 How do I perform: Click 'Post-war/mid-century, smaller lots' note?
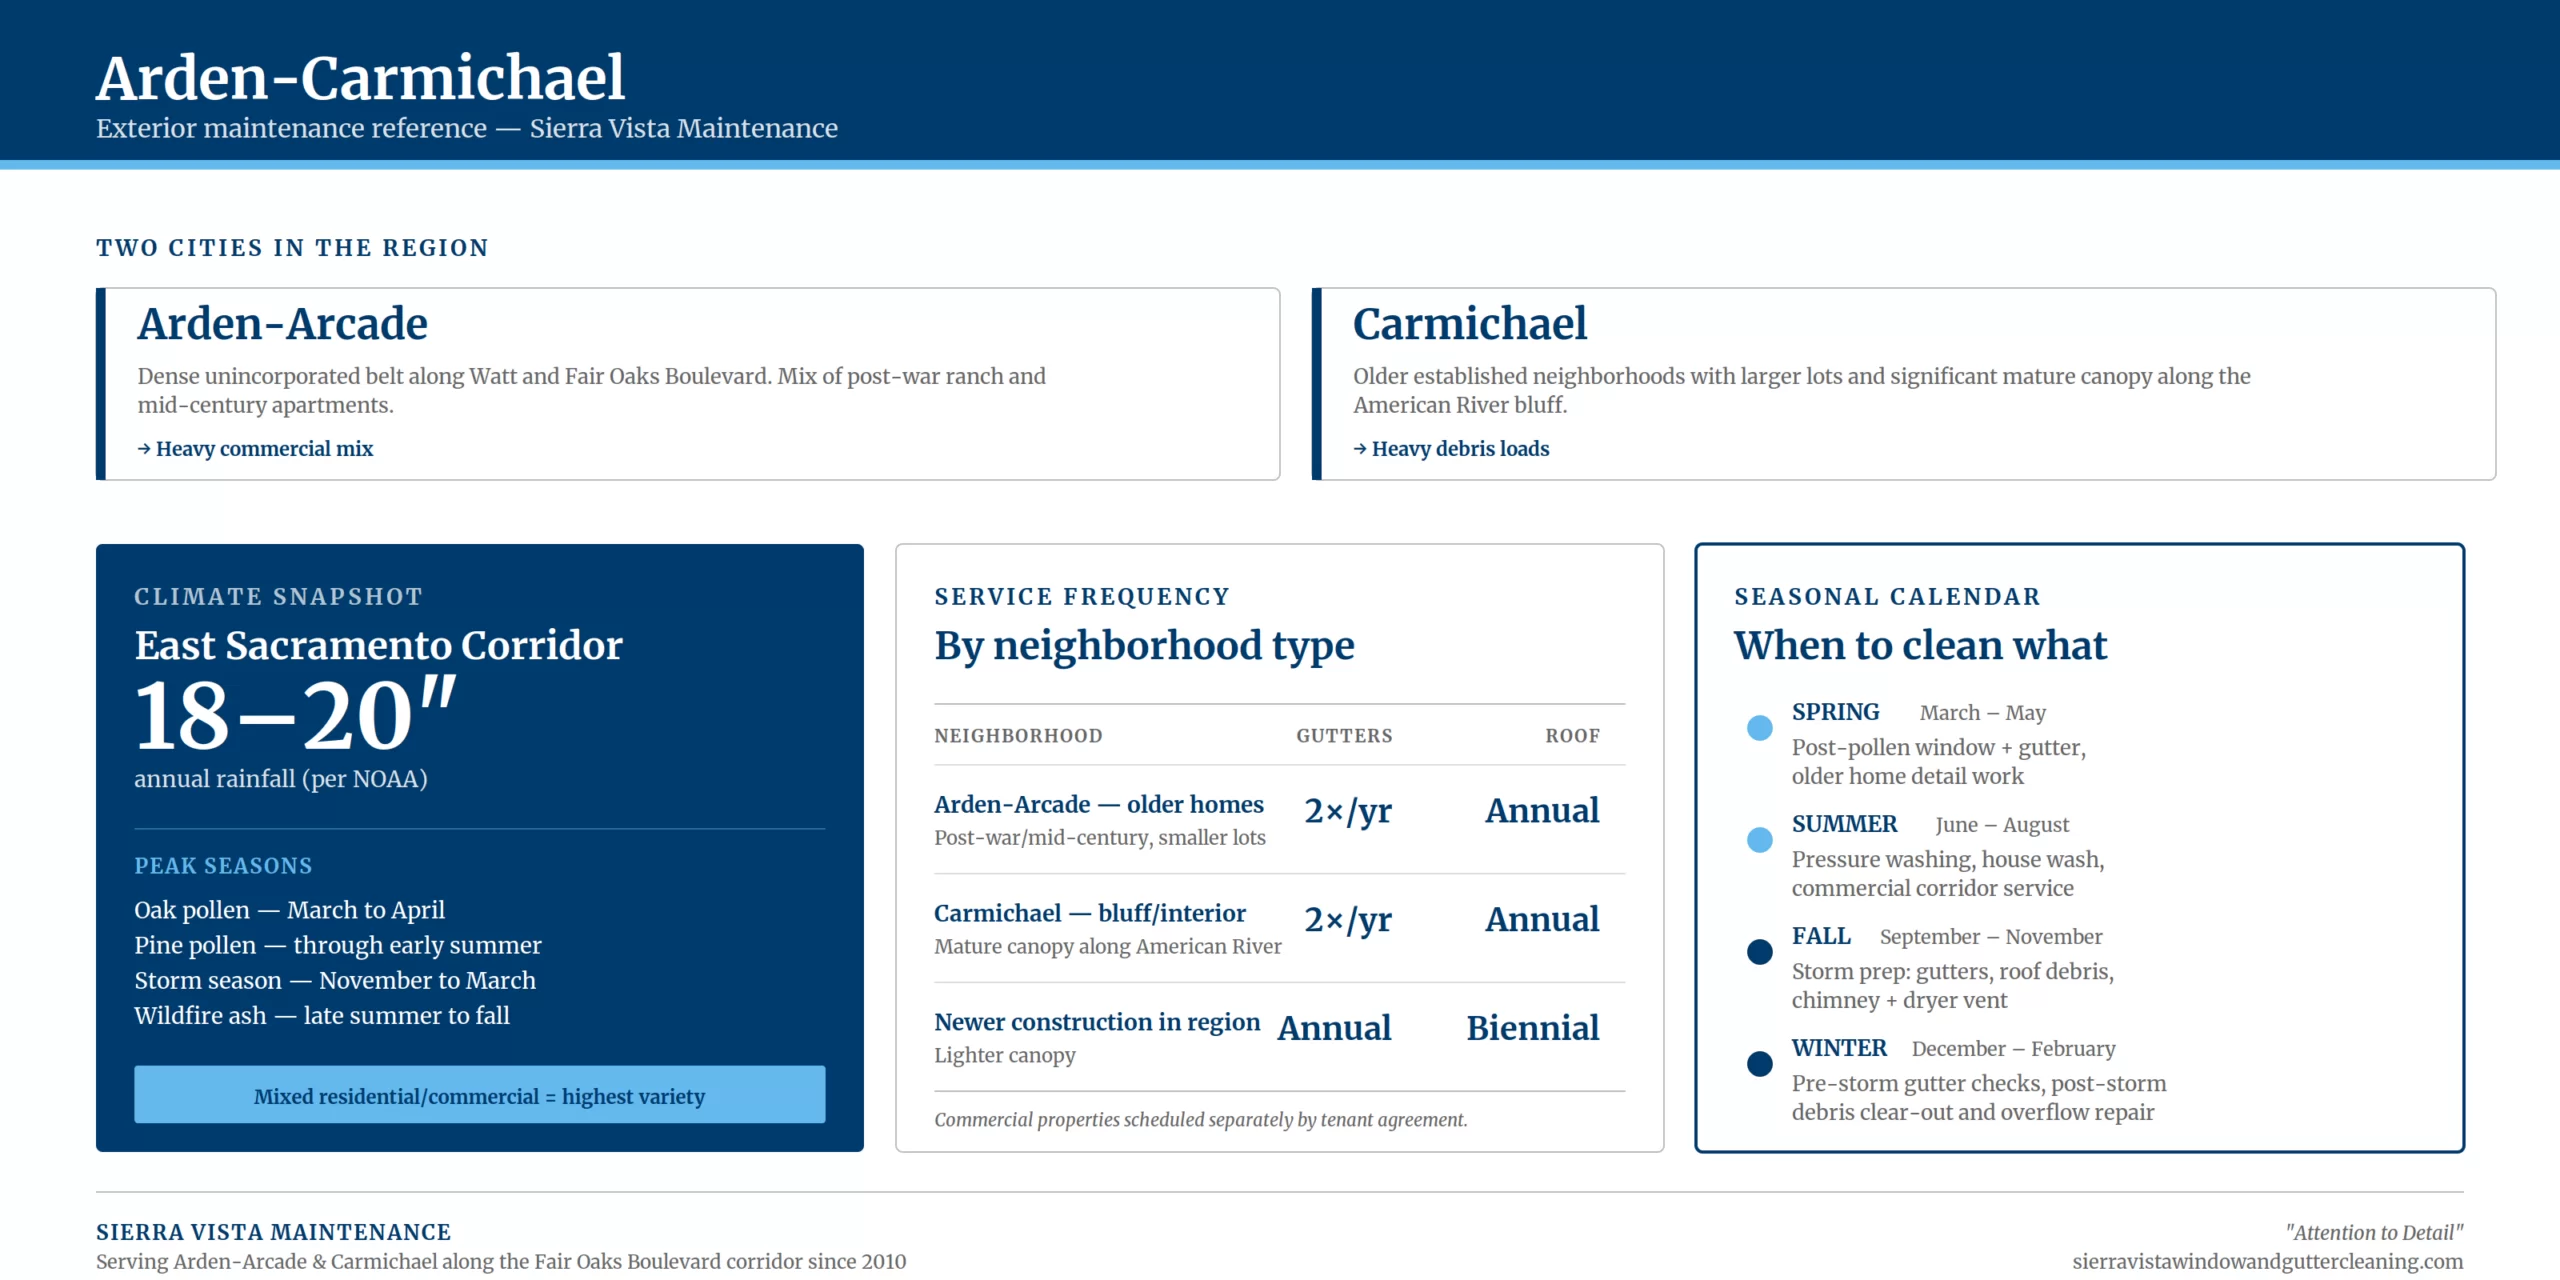pos(1100,838)
